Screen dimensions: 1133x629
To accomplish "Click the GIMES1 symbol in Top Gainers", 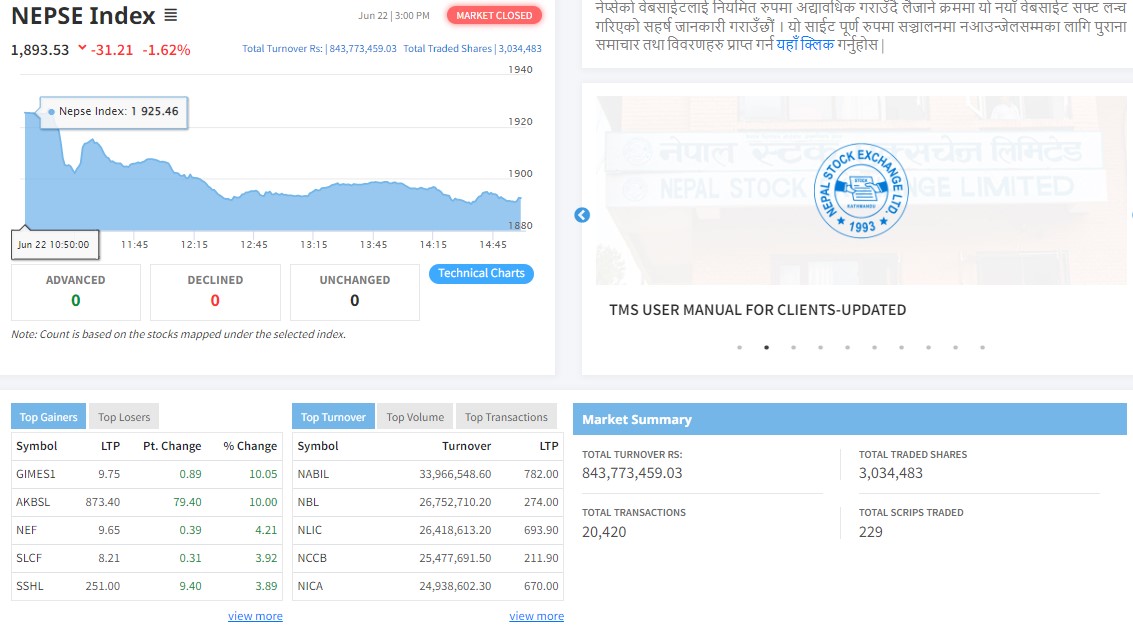I will 36,474.
